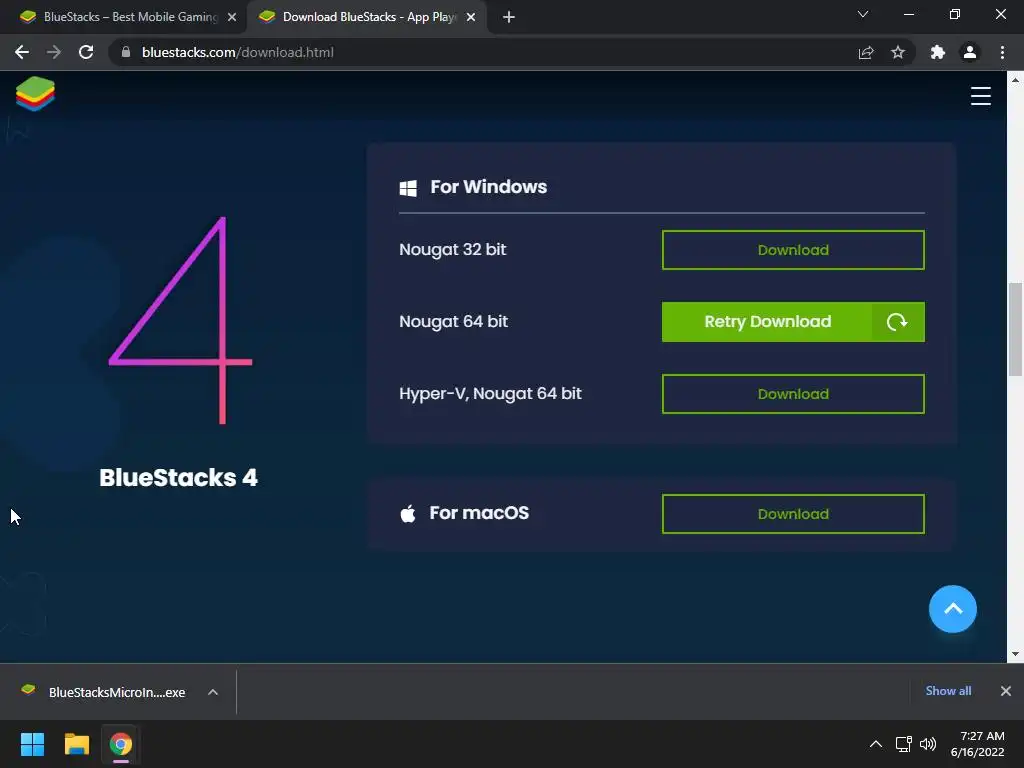Open a new tab with the plus button
This screenshot has height=768, width=1024.
(x=509, y=17)
